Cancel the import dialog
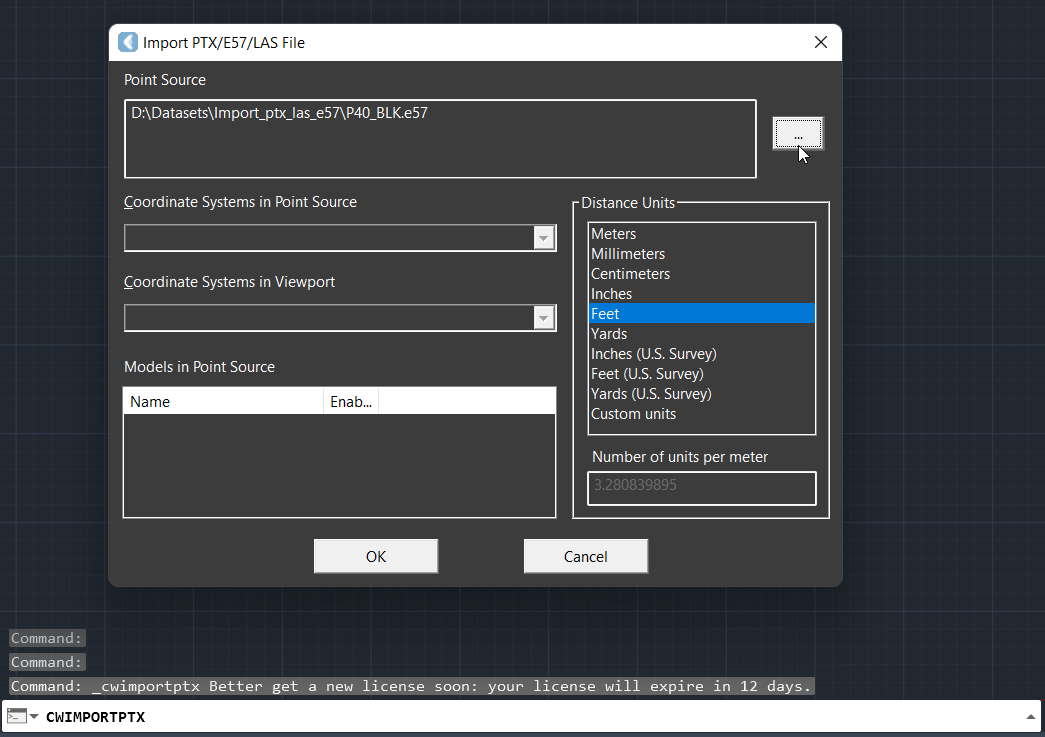Image resolution: width=1045 pixels, height=737 pixels. pos(585,556)
